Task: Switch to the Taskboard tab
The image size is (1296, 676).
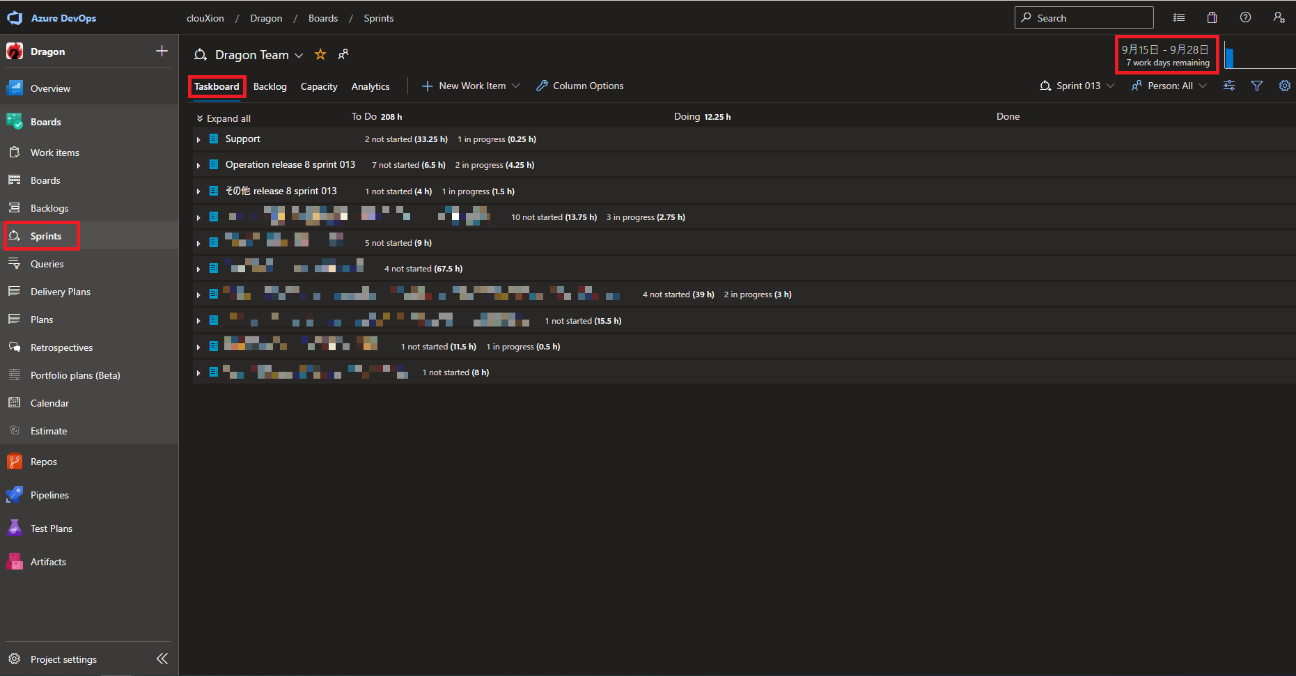Action: tap(217, 87)
